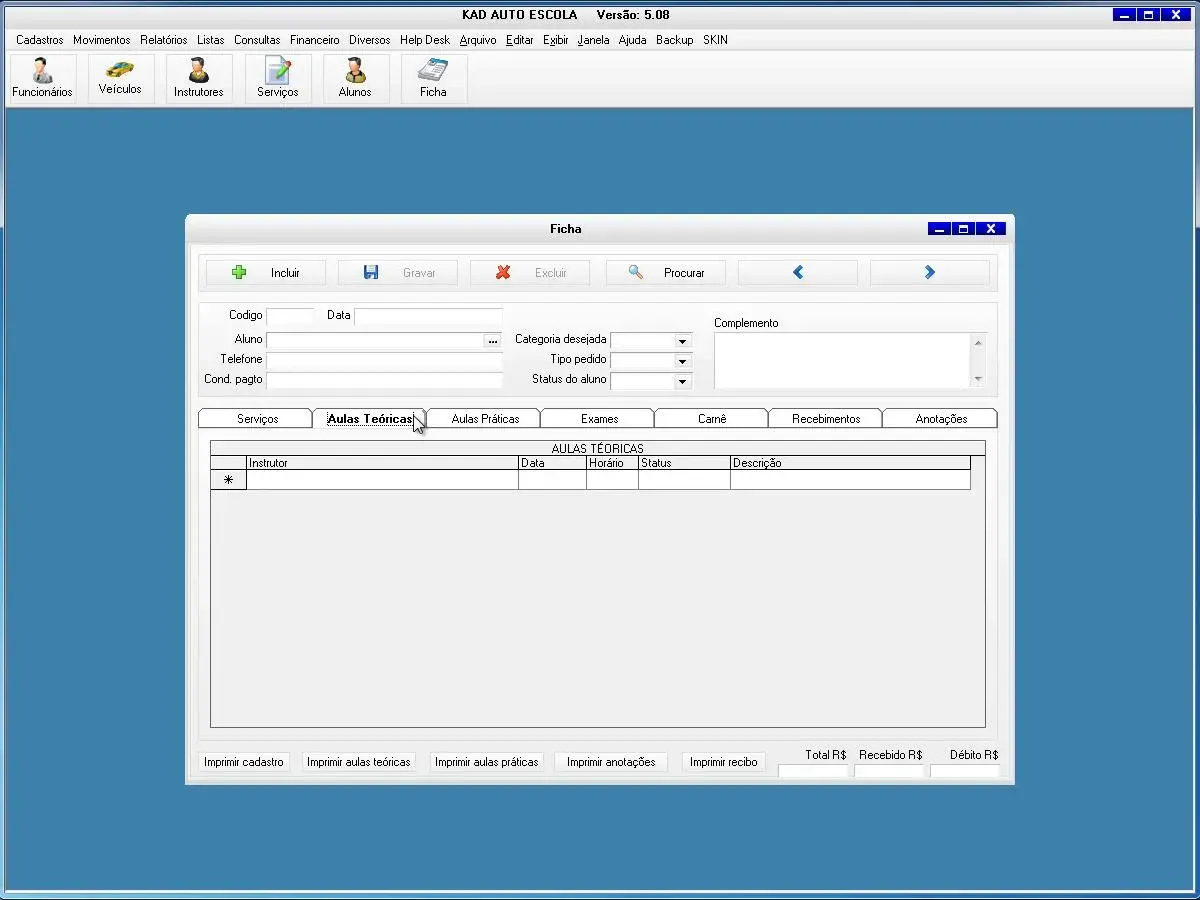Open the Alunos toolbar icon
Screen dimensions: 1200x900
(355, 78)
